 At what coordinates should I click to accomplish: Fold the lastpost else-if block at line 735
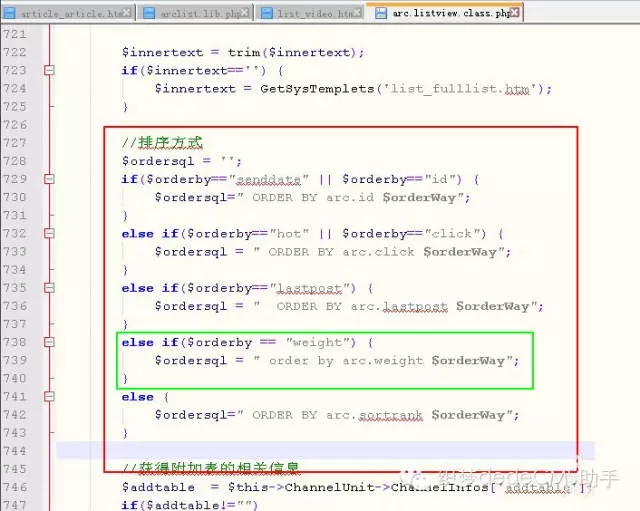(x=49, y=288)
